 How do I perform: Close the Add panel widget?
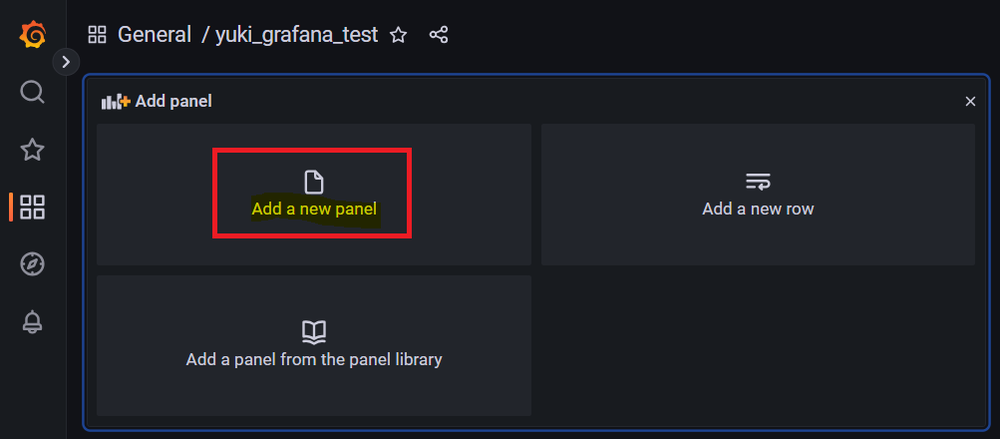point(970,101)
